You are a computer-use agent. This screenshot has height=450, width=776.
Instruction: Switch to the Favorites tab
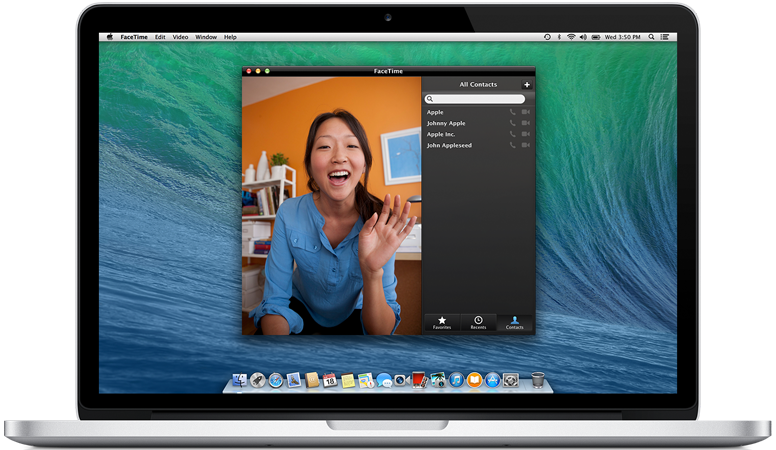[x=442, y=323]
